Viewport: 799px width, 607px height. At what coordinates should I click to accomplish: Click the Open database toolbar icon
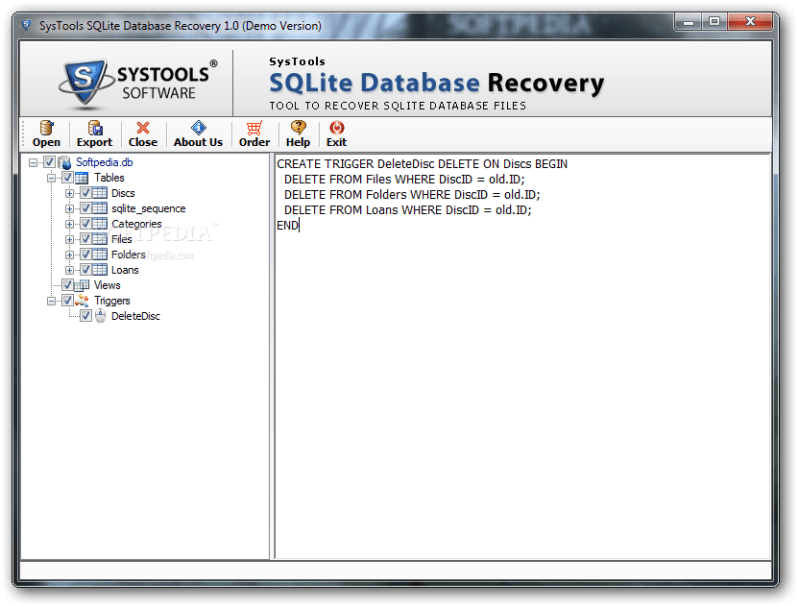tap(46, 128)
